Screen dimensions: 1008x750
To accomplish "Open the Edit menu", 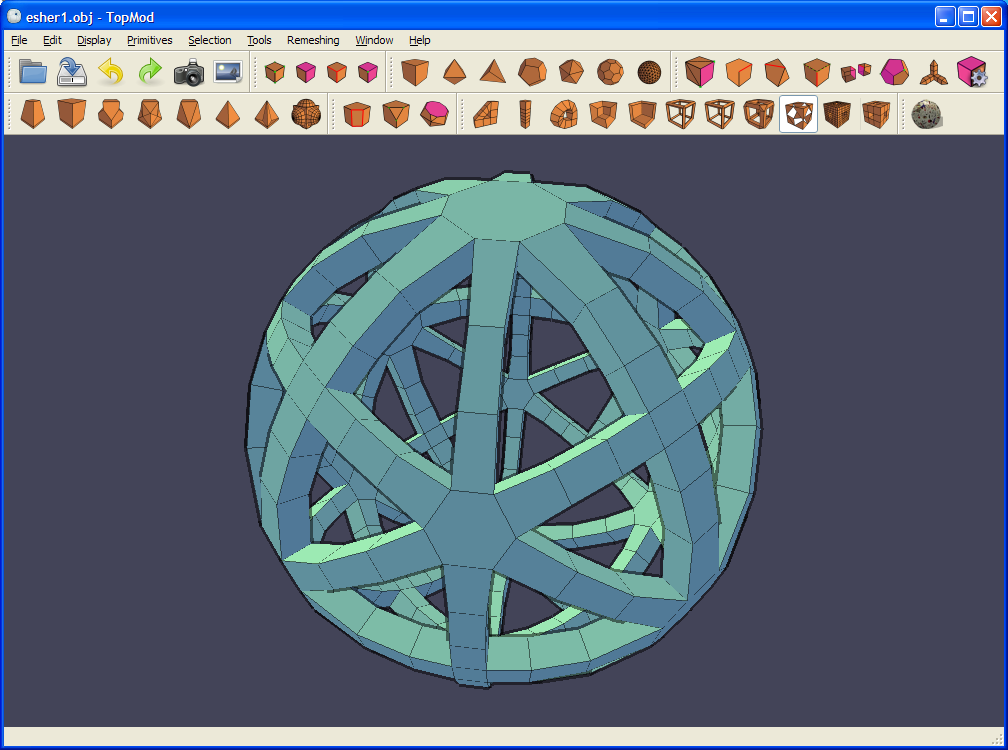I will 52,40.
